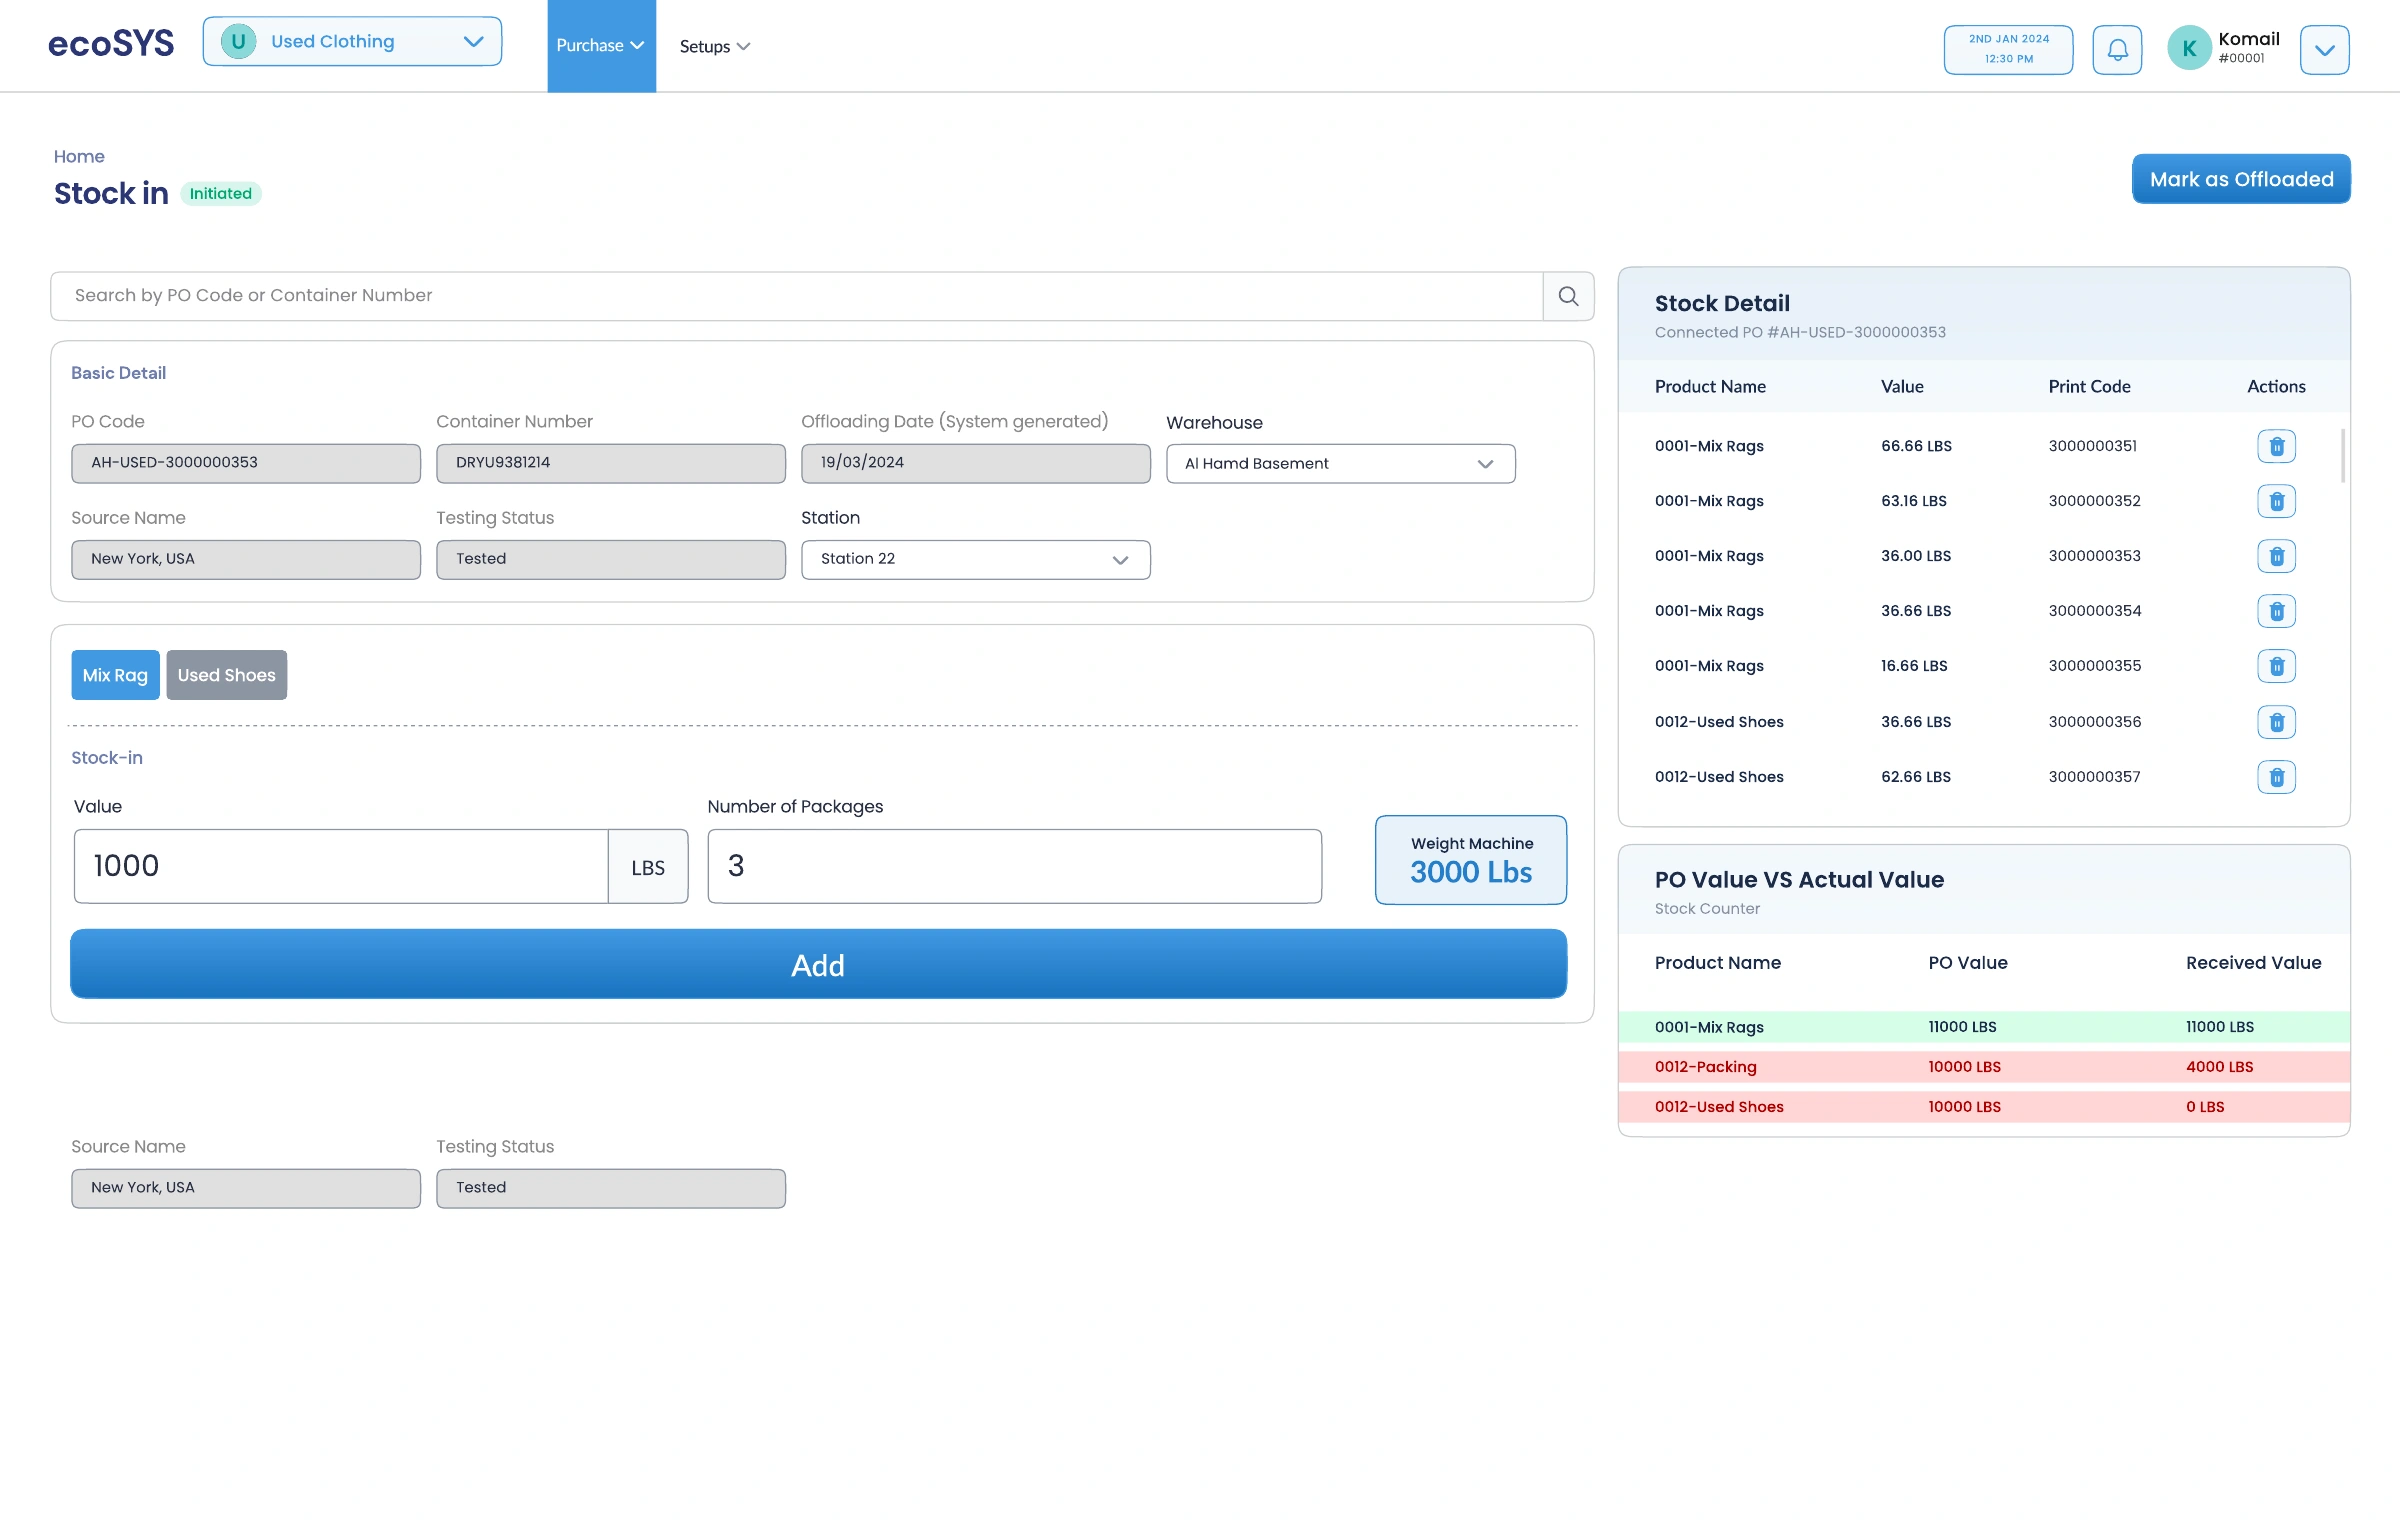Click the Value input showing 1000
This screenshot has height=1525, width=2400.
(341, 866)
